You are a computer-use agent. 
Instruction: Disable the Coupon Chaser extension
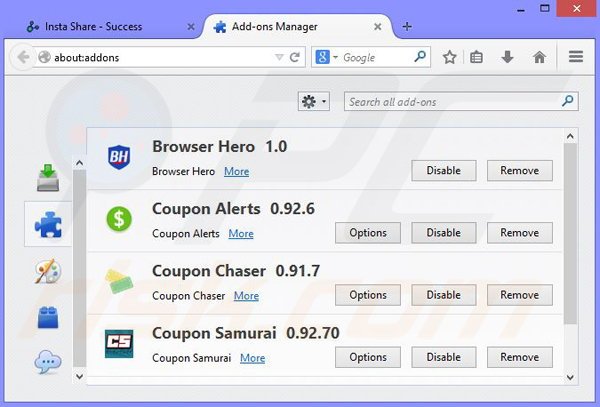coord(444,295)
